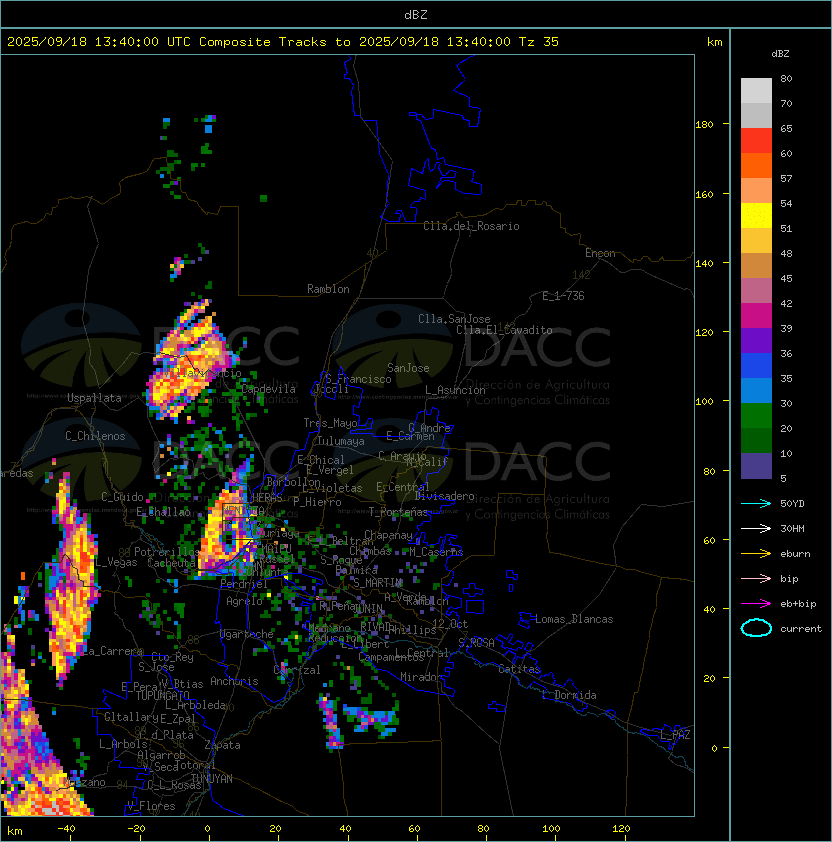Click the 'Tres_Mayo' map label
Screen dimensions: 832x842
(x=330, y=423)
